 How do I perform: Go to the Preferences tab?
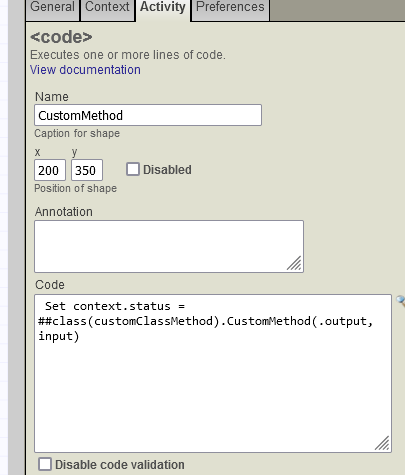click(x=230, y=8)
